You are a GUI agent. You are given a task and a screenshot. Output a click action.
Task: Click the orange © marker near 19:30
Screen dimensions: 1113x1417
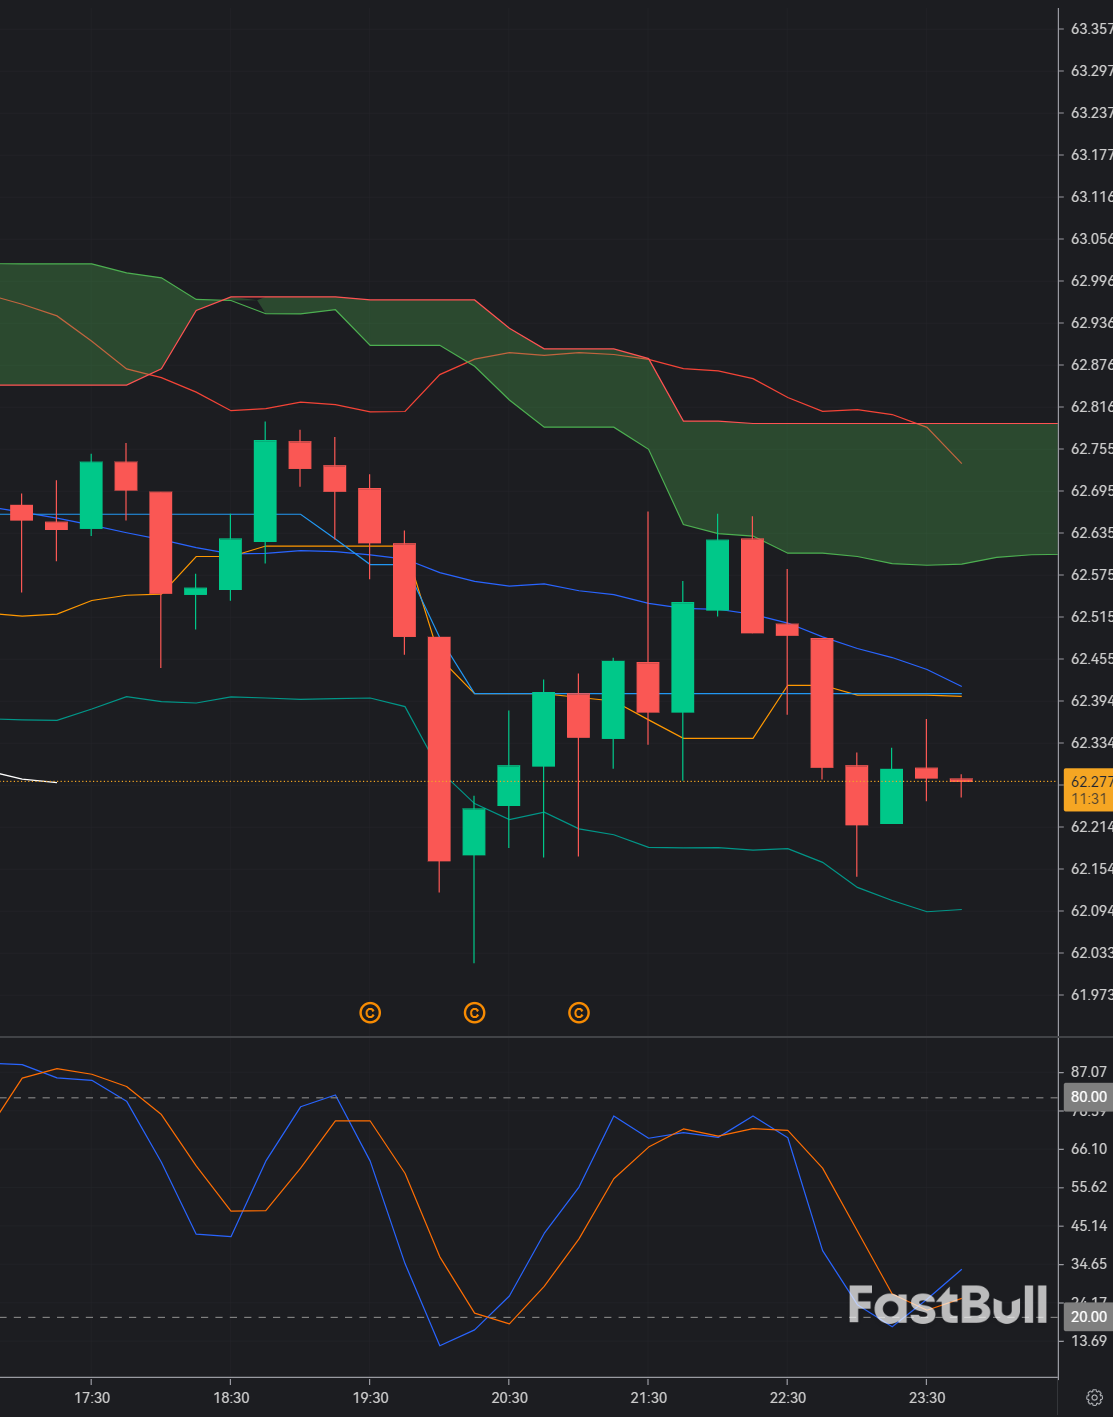click(x=371, y=1013)
